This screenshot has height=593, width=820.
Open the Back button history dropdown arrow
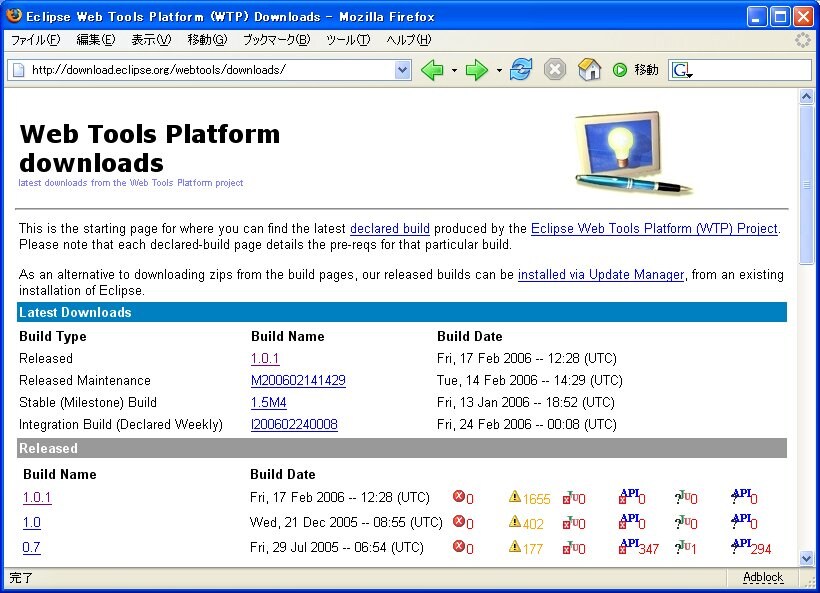click(454, 70)
